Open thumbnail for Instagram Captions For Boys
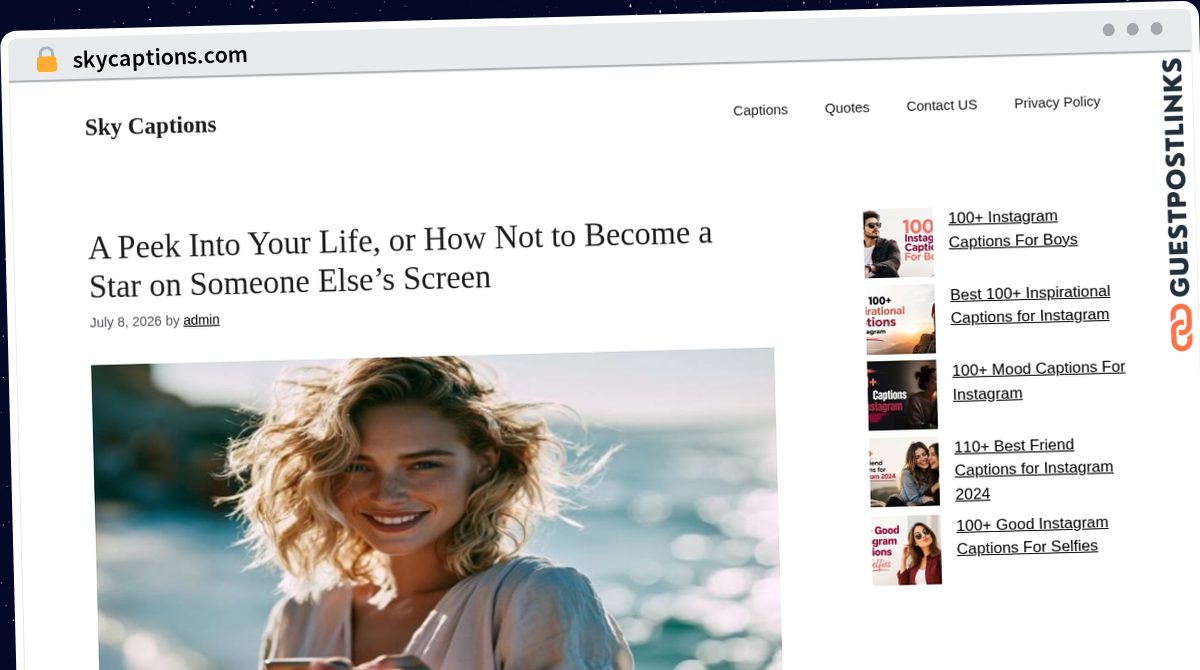1200x670 pixels. tap(898, 243)
